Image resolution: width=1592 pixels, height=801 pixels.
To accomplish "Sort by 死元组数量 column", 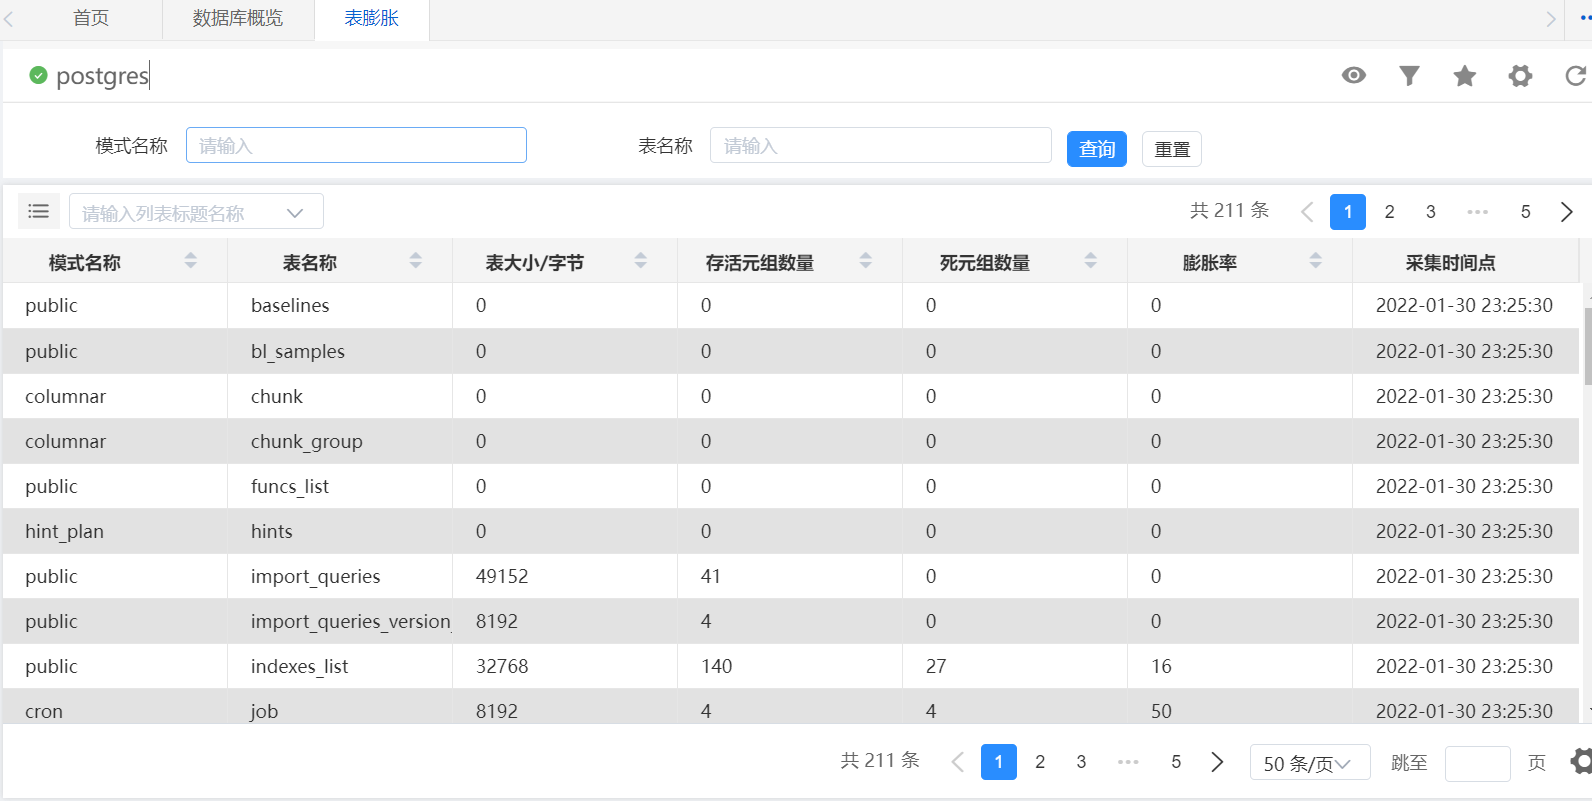I will 1090,261.
